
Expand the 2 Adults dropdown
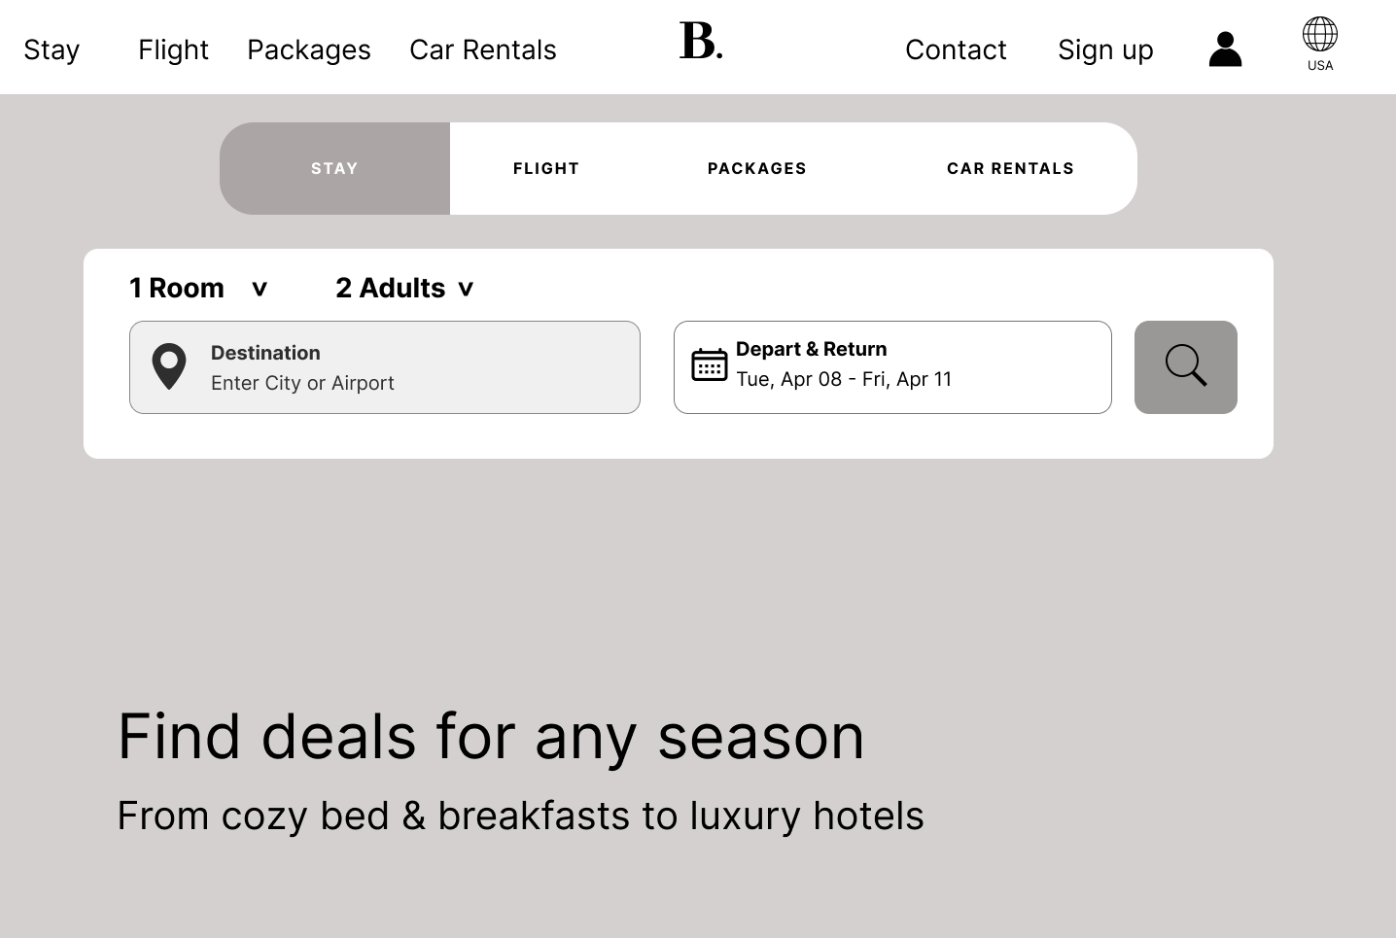tap(404, 288)
